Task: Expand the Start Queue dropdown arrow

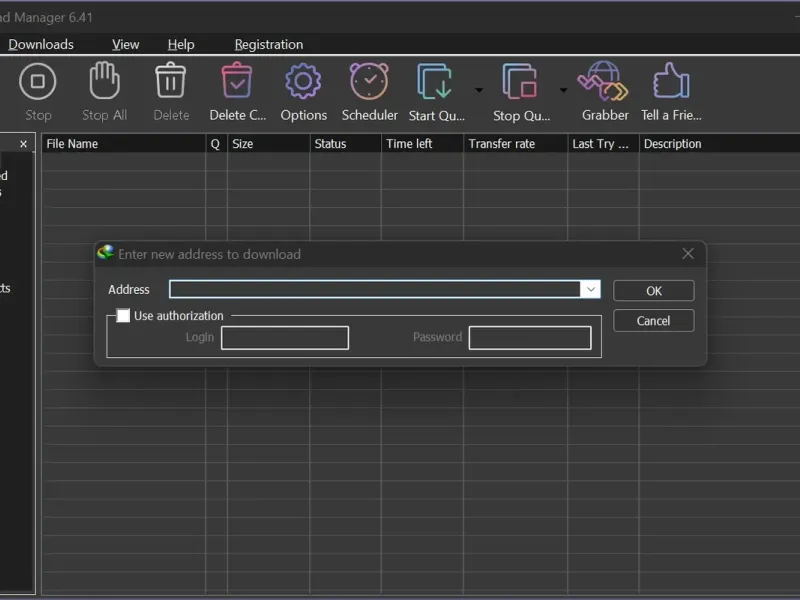Action: coord(479,90)
